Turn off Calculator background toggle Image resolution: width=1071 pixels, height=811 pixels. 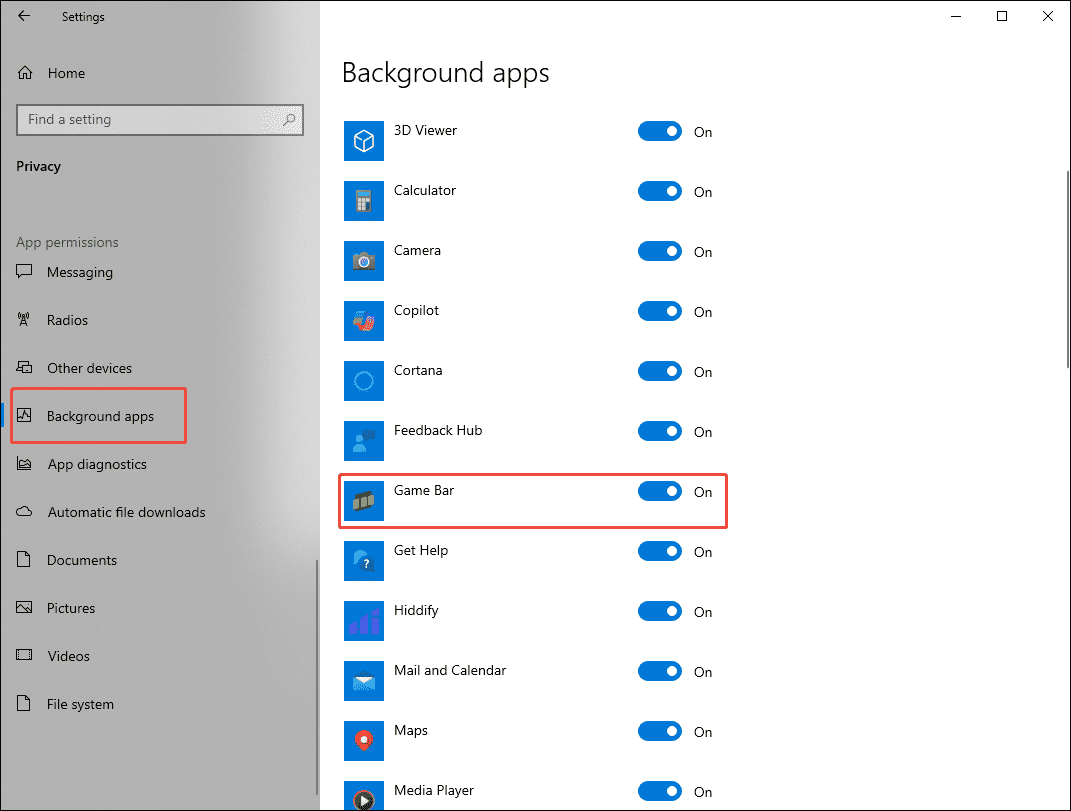pos(660,191)
